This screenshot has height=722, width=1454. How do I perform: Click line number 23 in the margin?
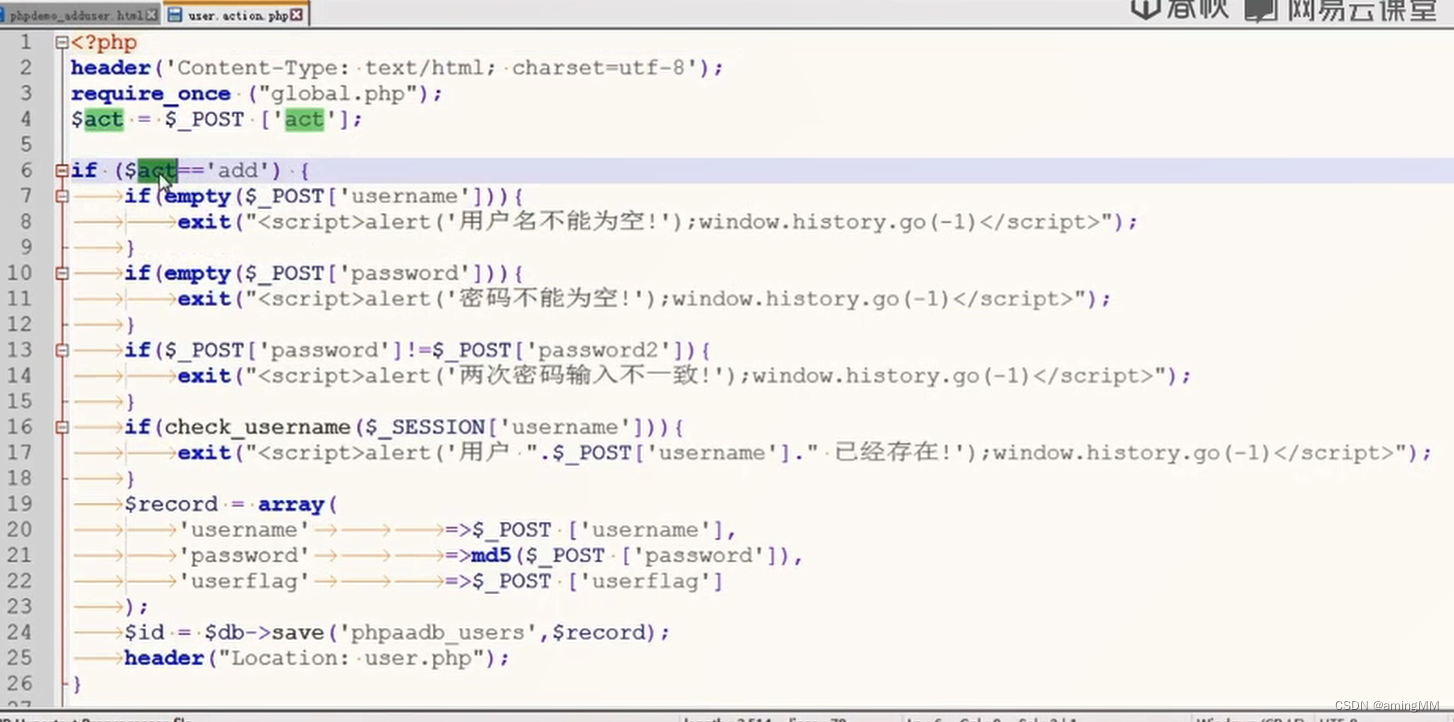20,606
